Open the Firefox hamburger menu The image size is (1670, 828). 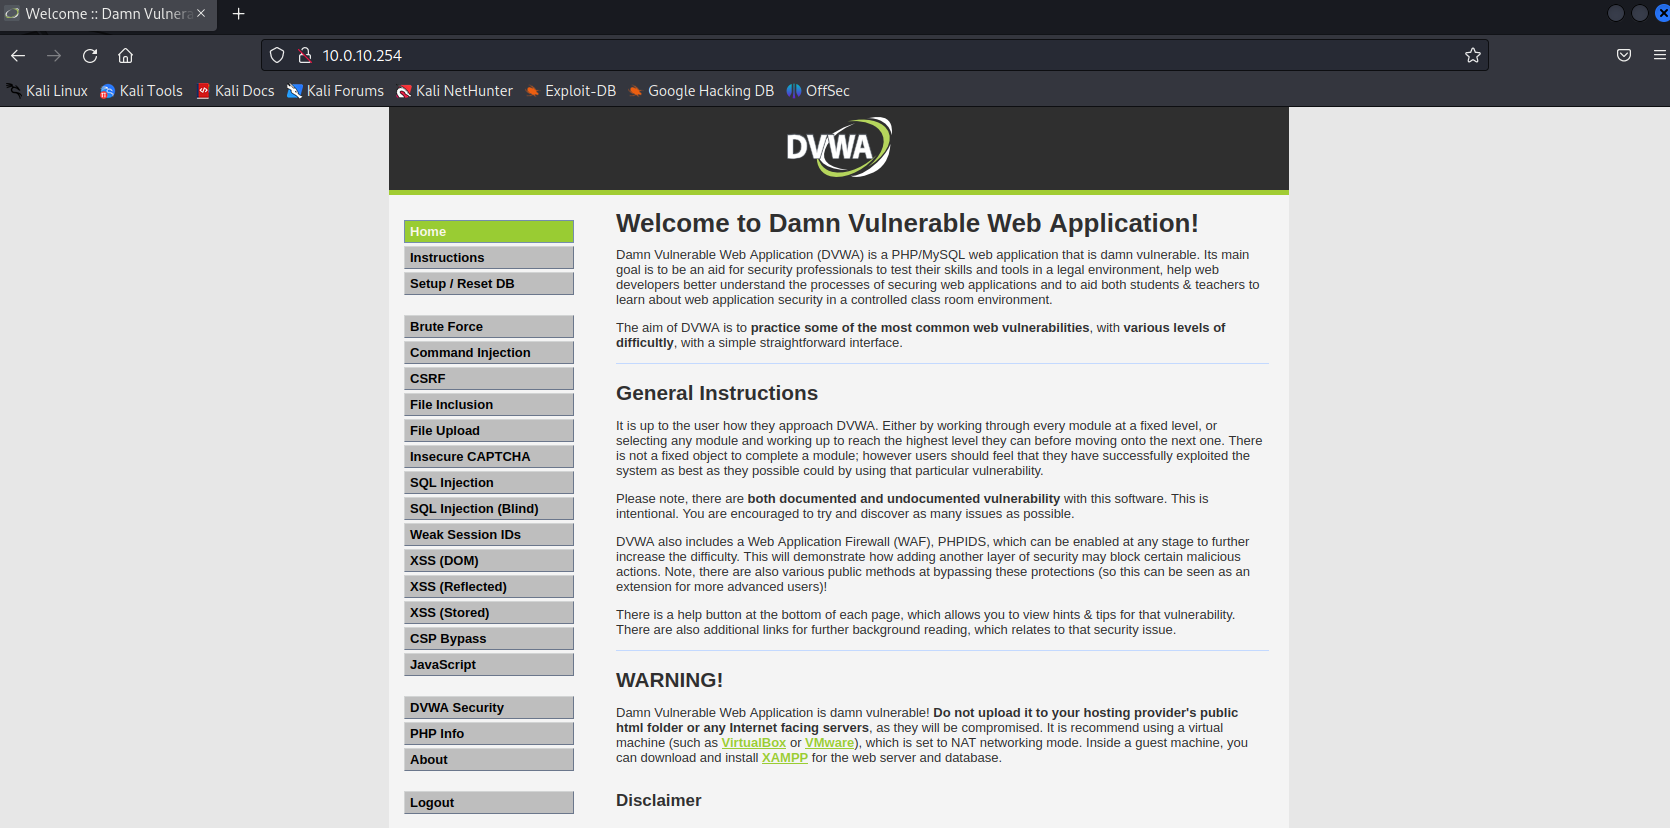[1659, 56]
